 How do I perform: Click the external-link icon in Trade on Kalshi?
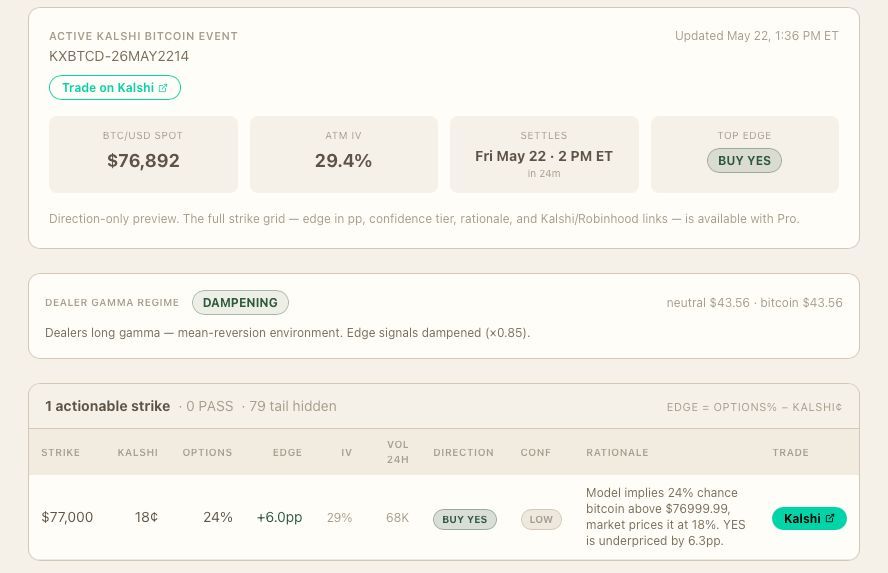pyautogui.click(x=163, y=88)
